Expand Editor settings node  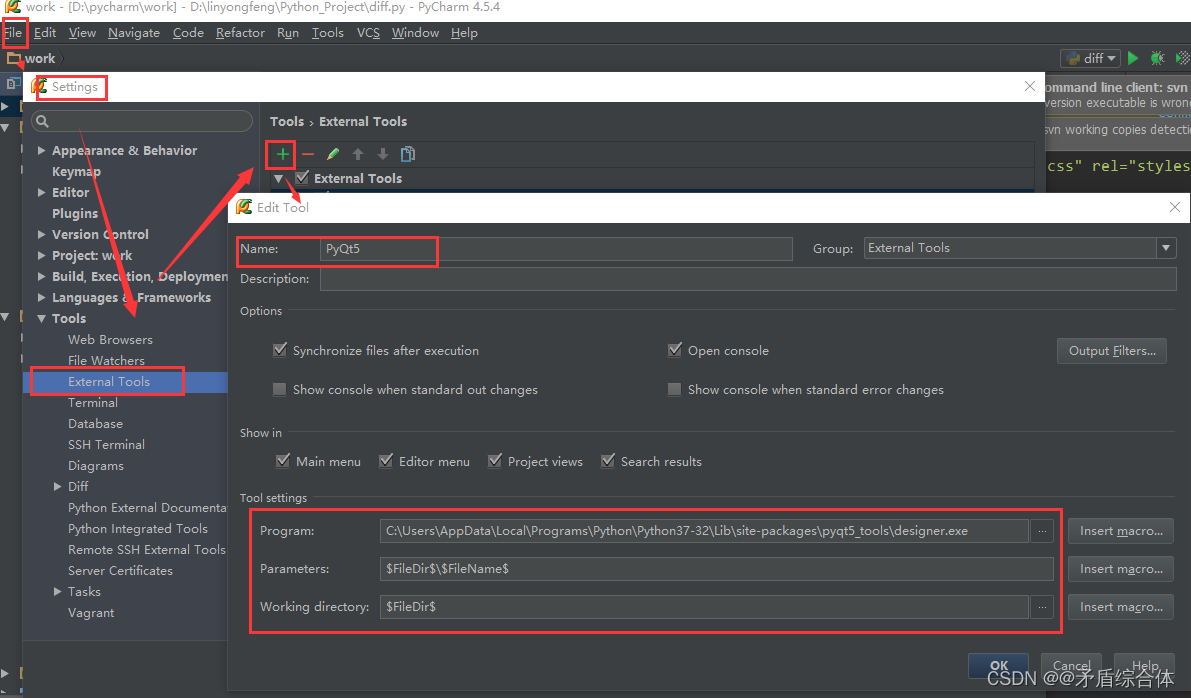pos(41,192)
